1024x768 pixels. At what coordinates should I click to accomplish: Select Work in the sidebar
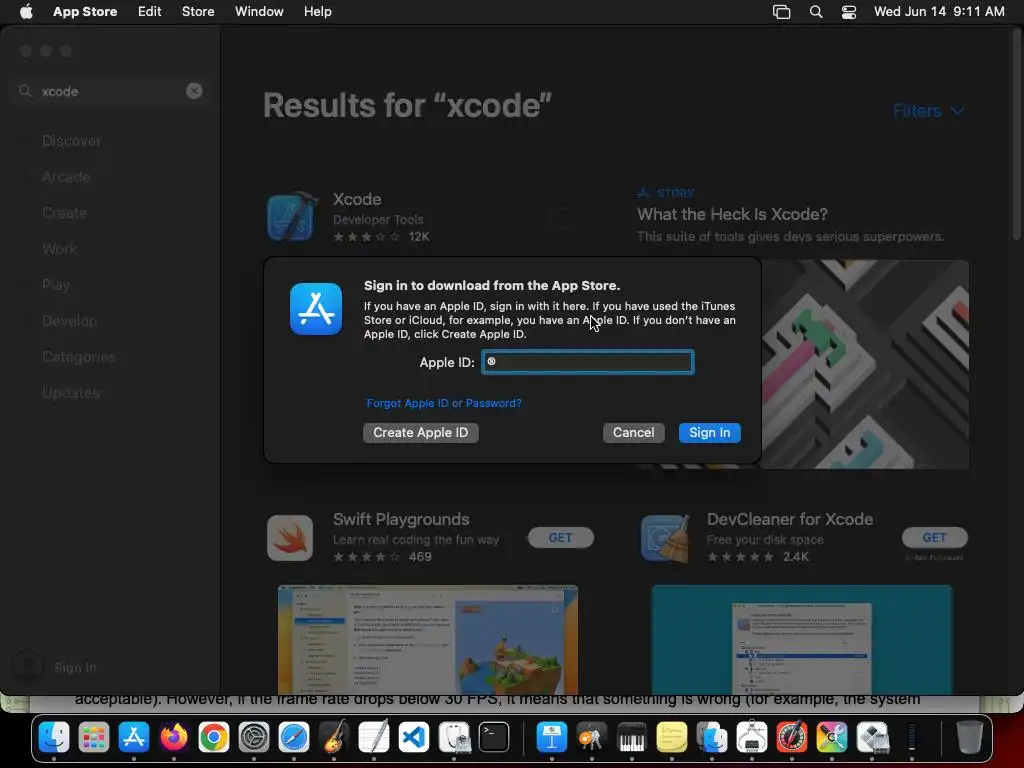[59, 249]
